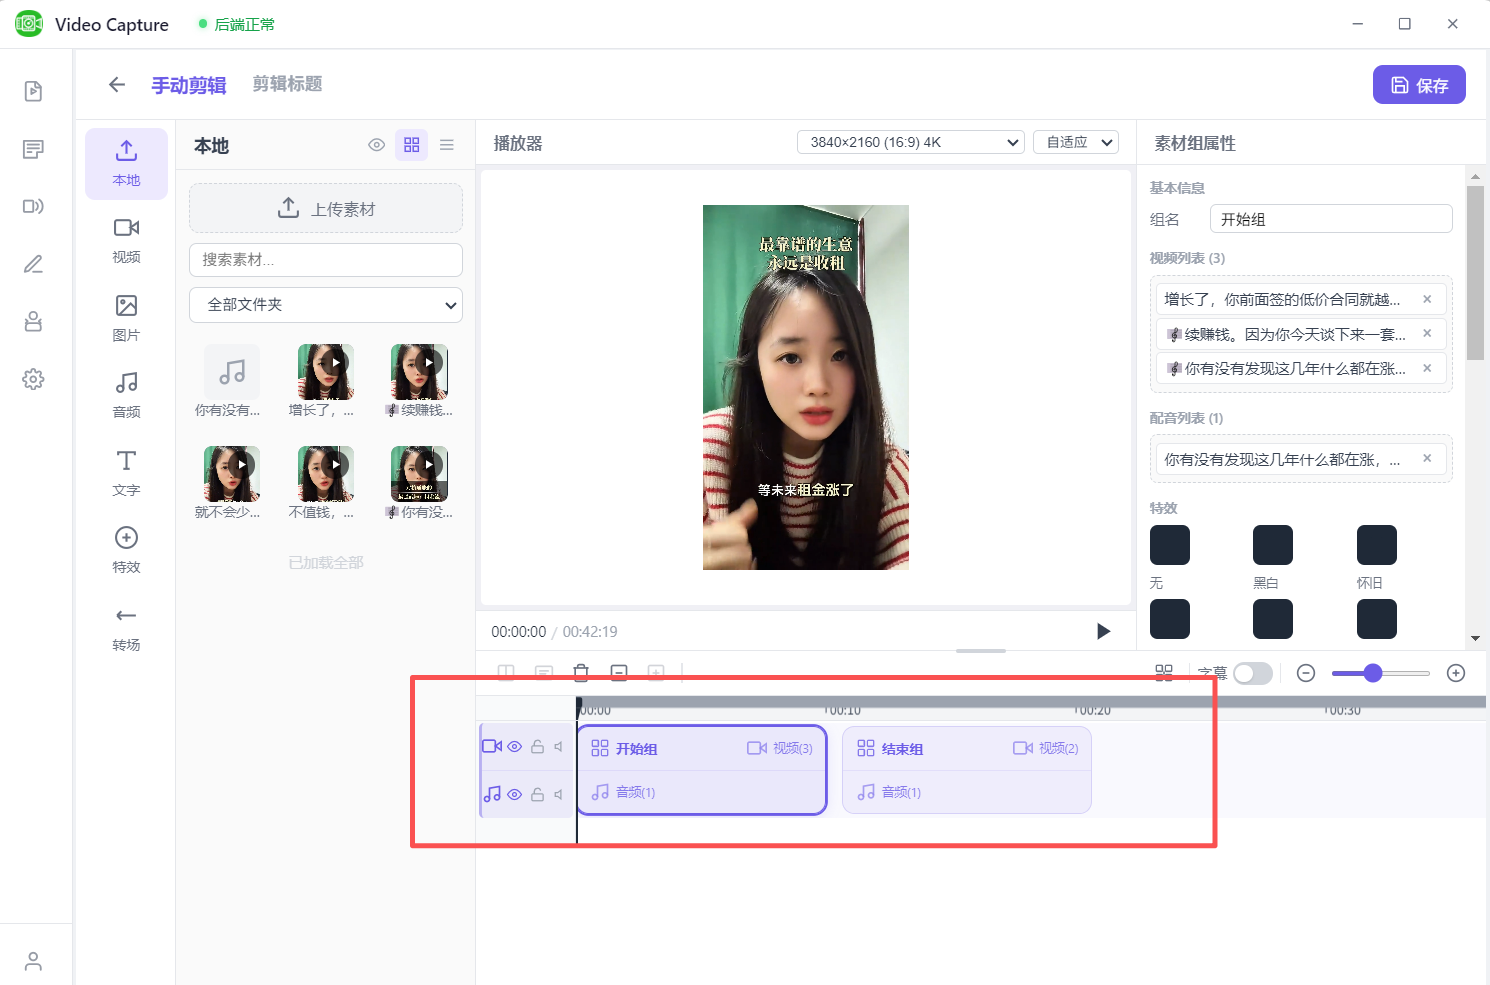This screenshot has height=985, width=1490.
Task: Select the audio file 你有没有... thumbnail
Action: tap(232, 372)
